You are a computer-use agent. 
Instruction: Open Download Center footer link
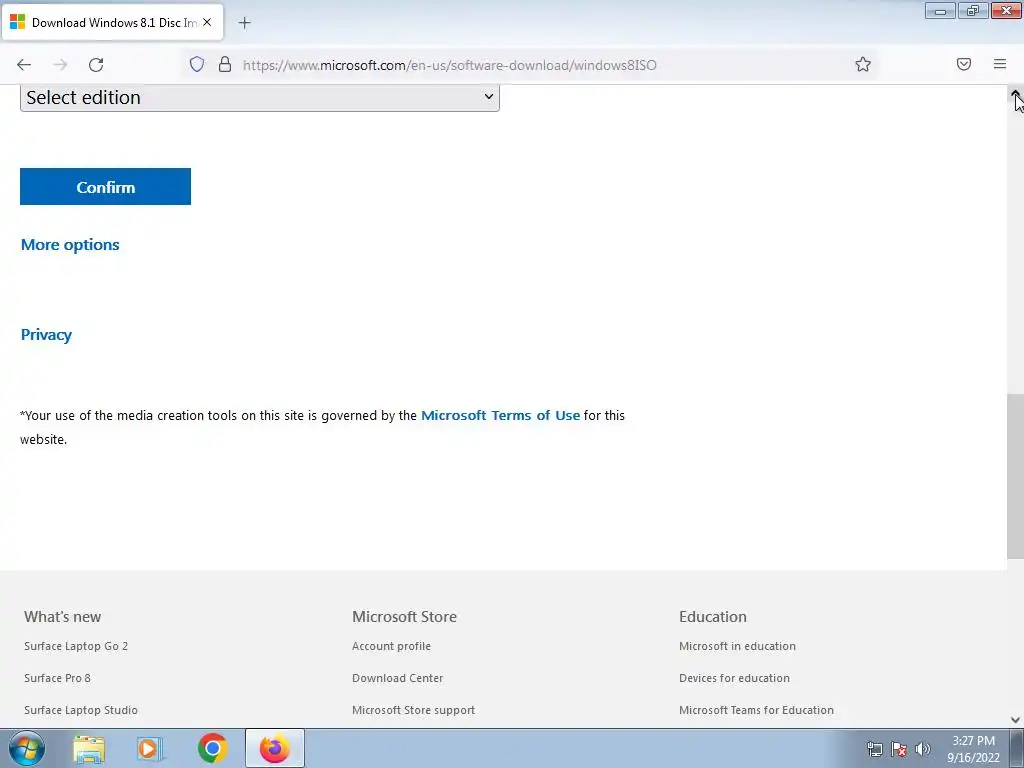tap(398, 678)
